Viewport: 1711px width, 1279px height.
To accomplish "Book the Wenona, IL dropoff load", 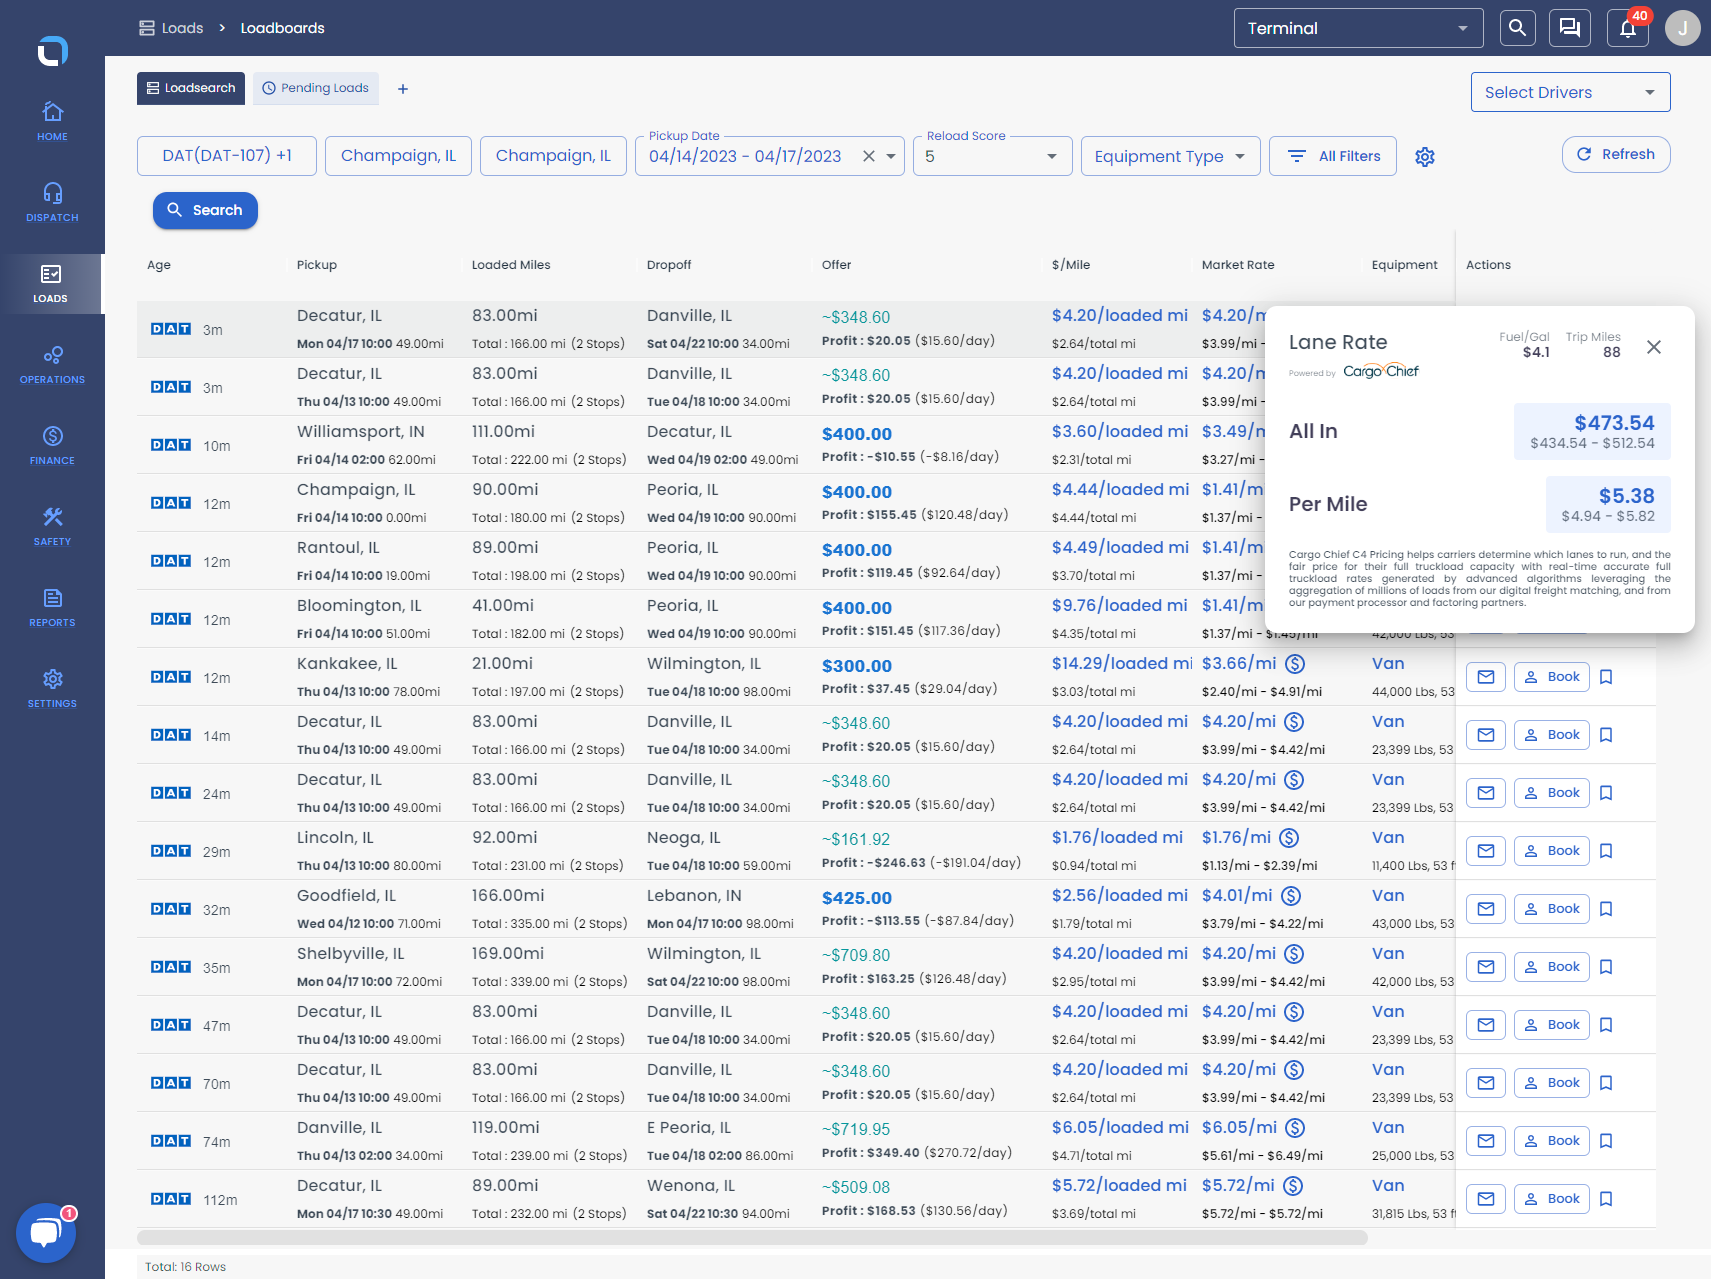I will pyautogui.click(x=1552, y=1199).
